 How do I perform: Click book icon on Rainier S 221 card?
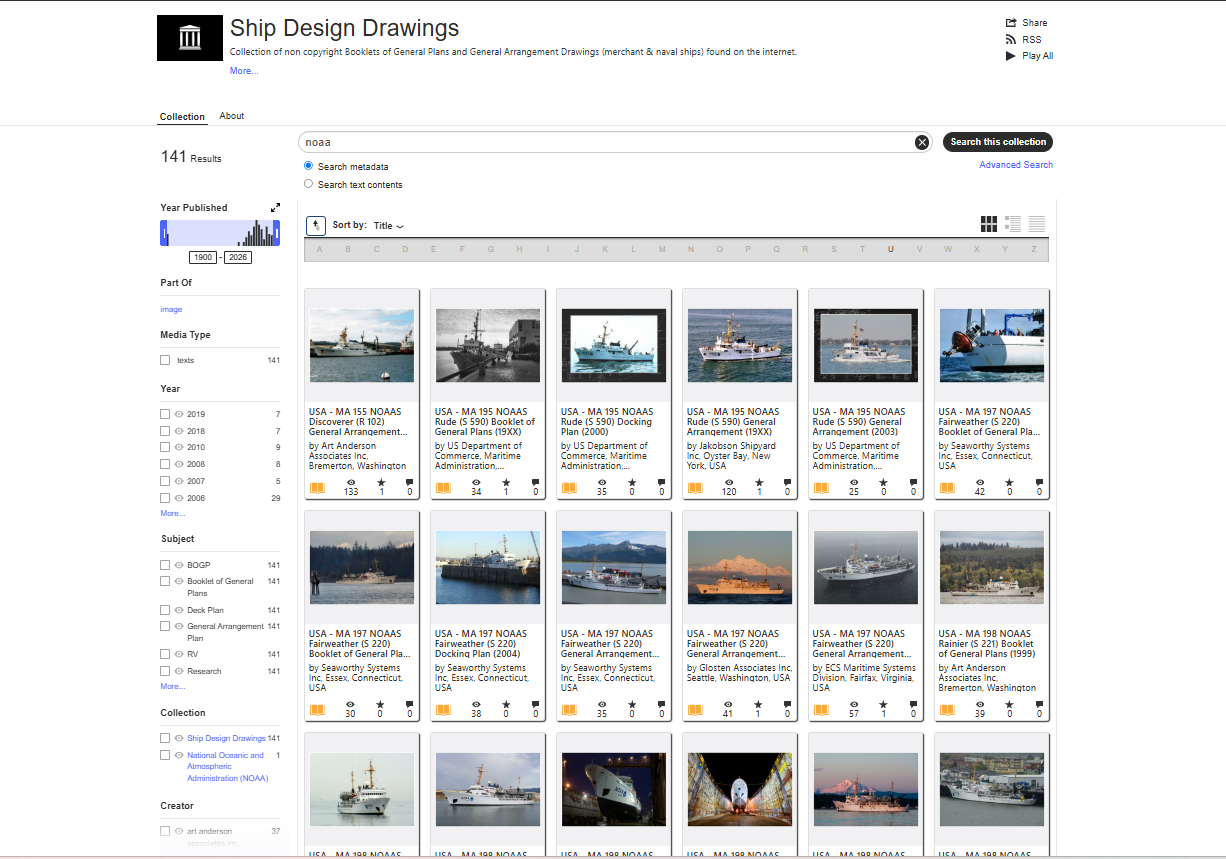(x=948, y=710)
